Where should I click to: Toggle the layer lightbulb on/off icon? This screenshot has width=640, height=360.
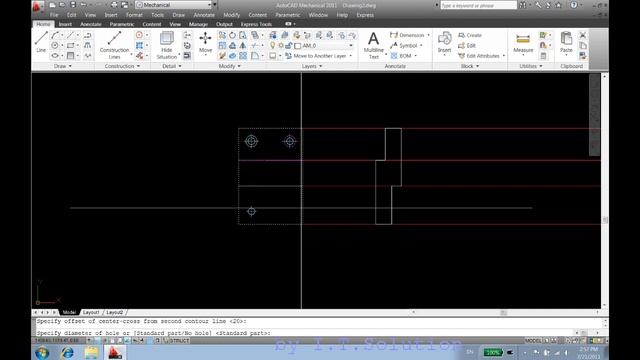click(x=273, y=45)
